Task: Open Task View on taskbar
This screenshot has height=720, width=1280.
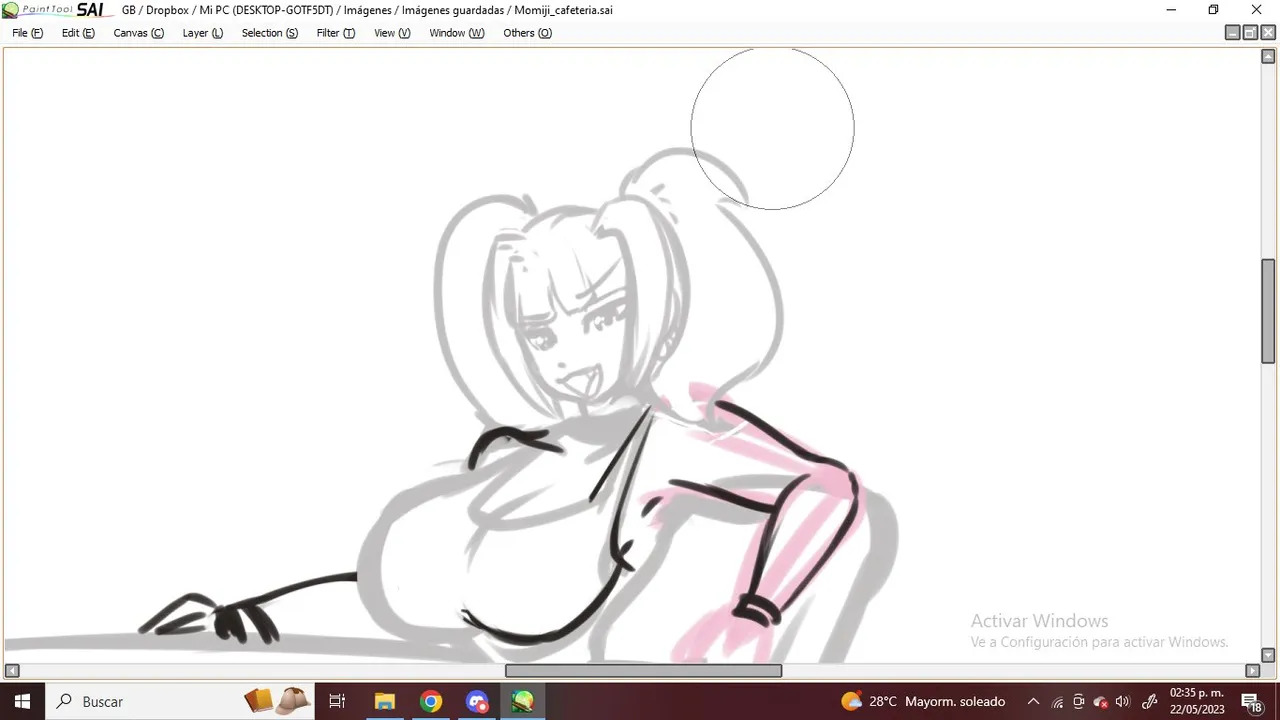Action: (x=337, y=701)
